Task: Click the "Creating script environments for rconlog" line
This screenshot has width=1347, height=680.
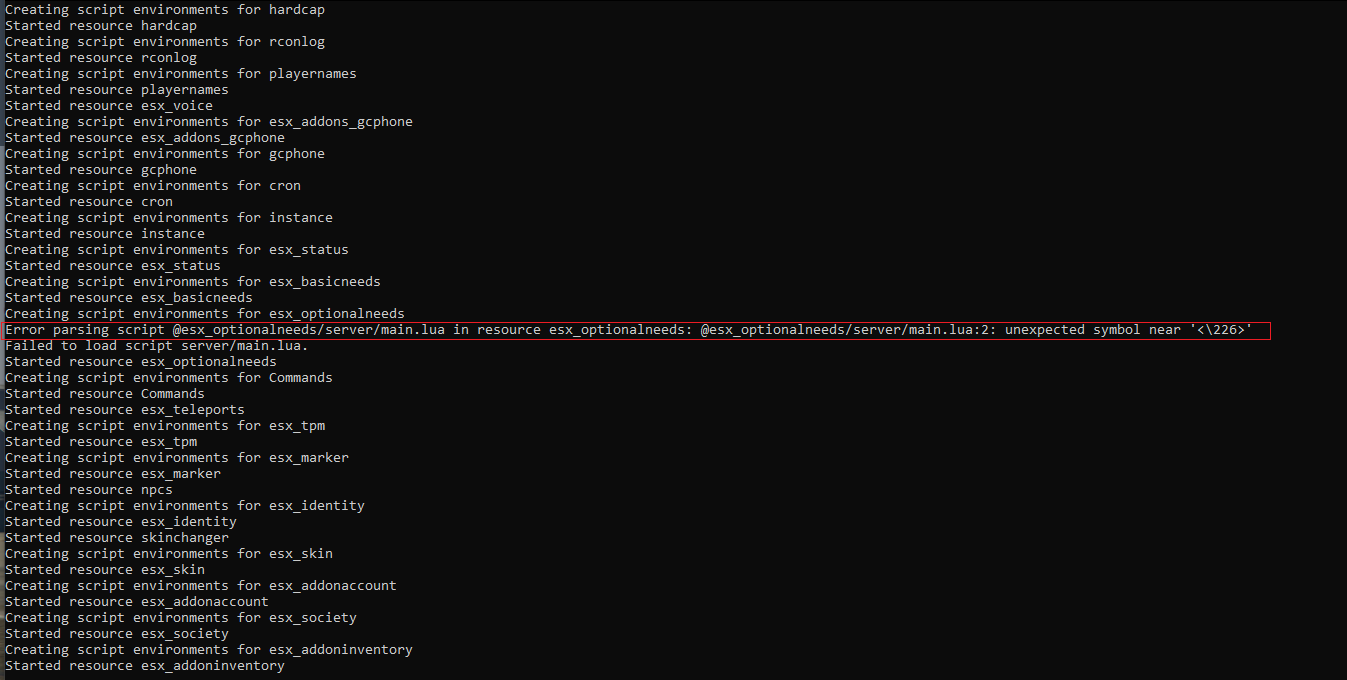Action: pos(165,42)
